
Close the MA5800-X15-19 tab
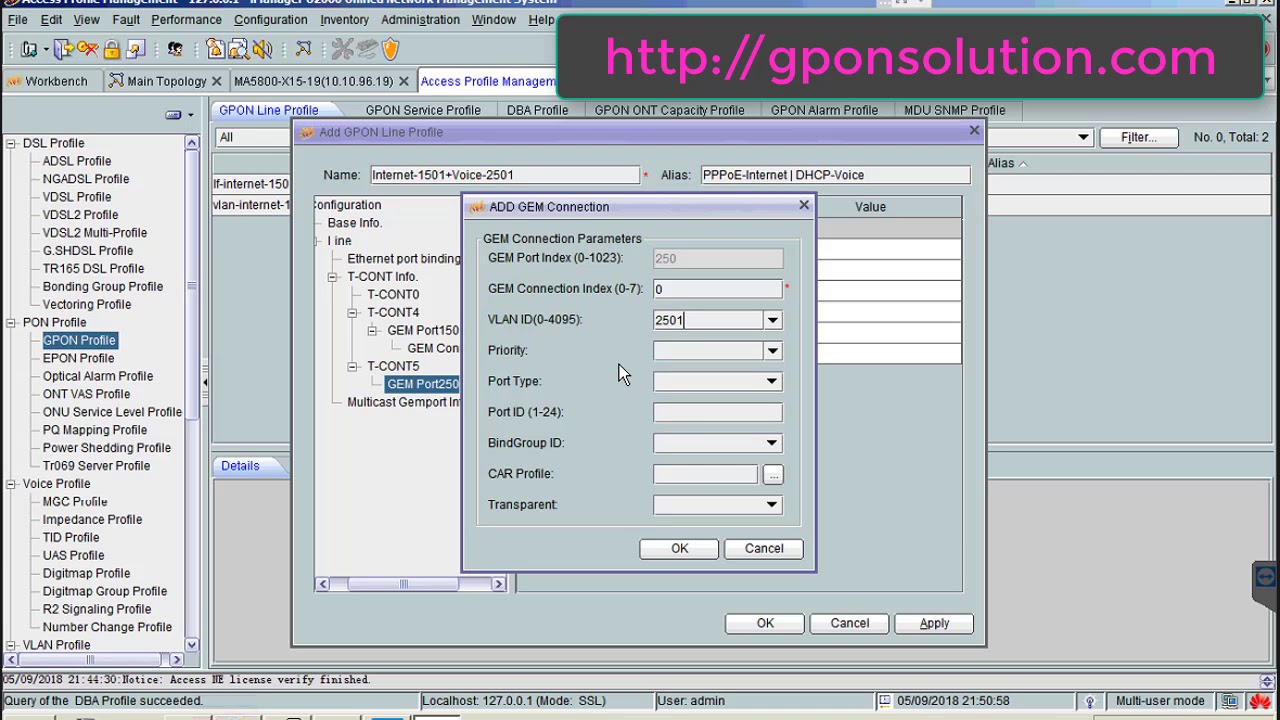point(403,81)
